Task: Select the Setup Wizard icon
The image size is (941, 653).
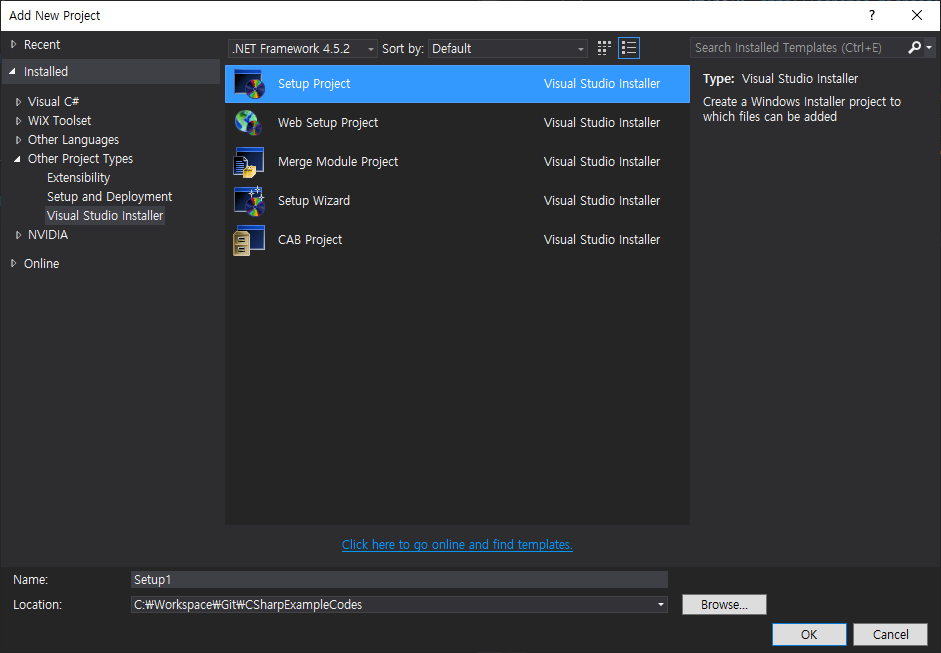Action: [249, 201]
